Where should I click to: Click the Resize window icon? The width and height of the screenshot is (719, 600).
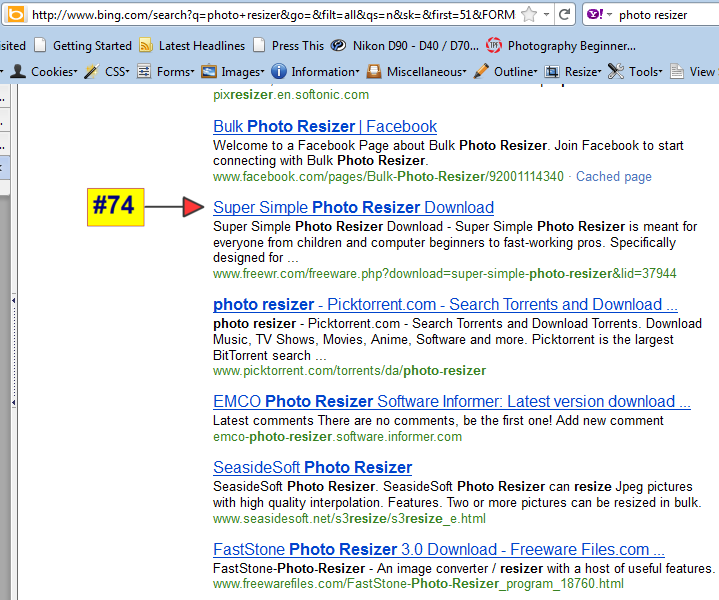tap(552, 72)
